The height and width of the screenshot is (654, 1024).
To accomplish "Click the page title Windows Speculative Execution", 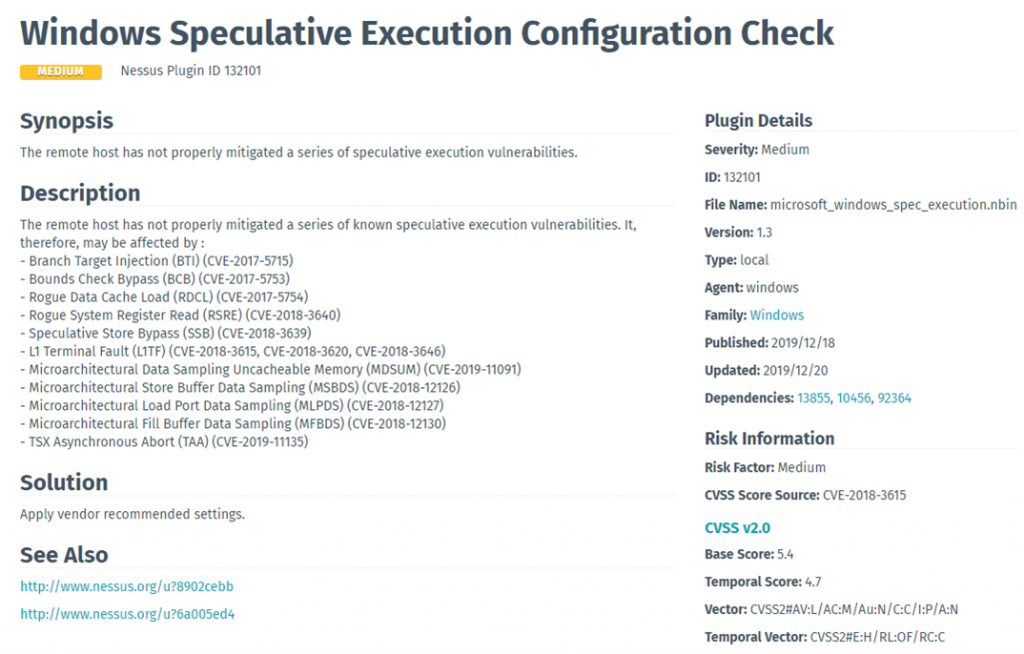I will click(x=427, y=32).
